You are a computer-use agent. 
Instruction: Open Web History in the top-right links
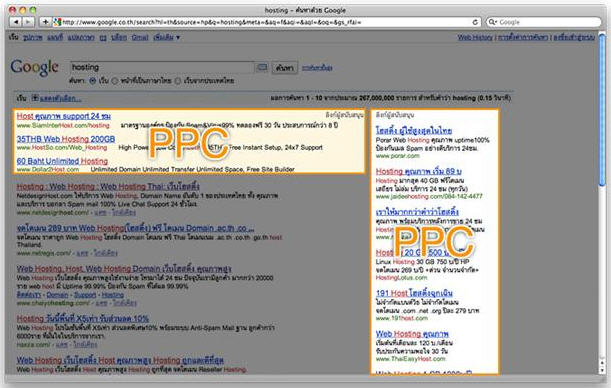tap(475, 37)
